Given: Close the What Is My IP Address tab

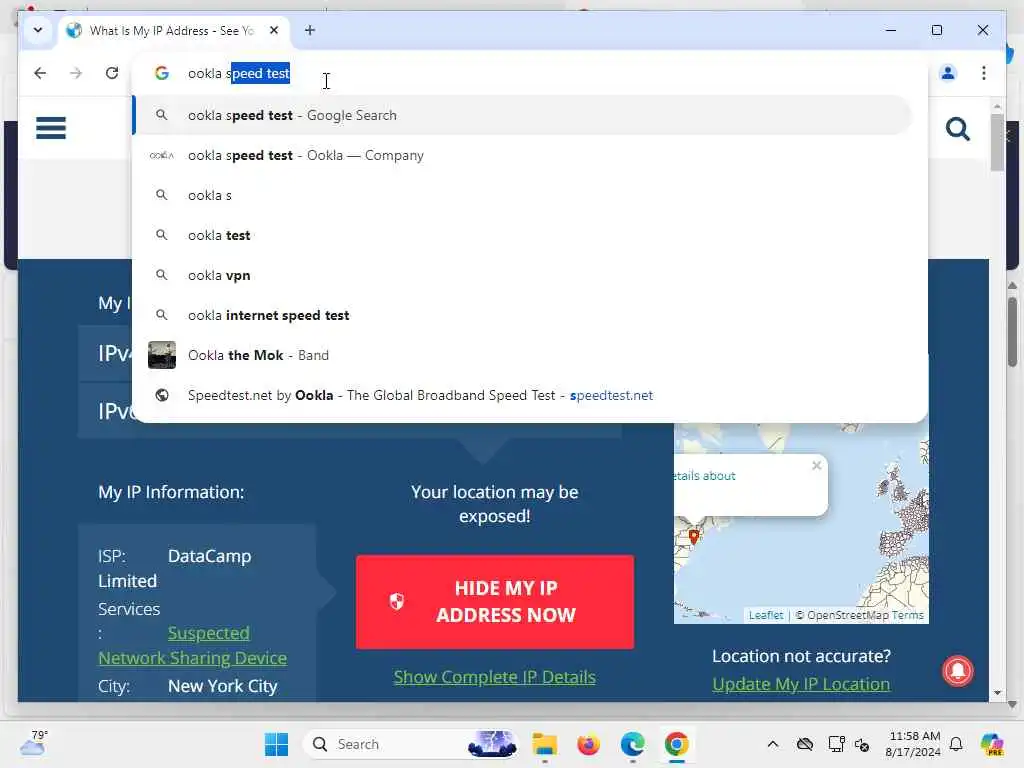Looking at the screenshot, I should (x=274, y=30).
